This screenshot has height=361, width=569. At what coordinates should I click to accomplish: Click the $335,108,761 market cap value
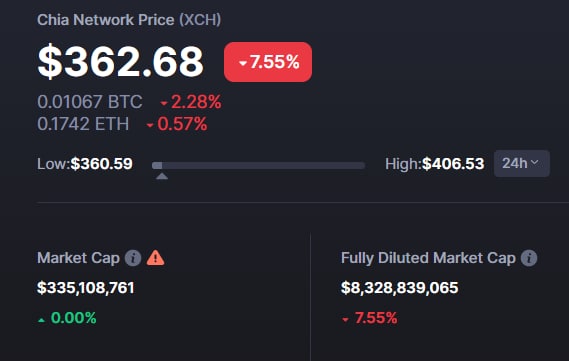pos(86,288)
